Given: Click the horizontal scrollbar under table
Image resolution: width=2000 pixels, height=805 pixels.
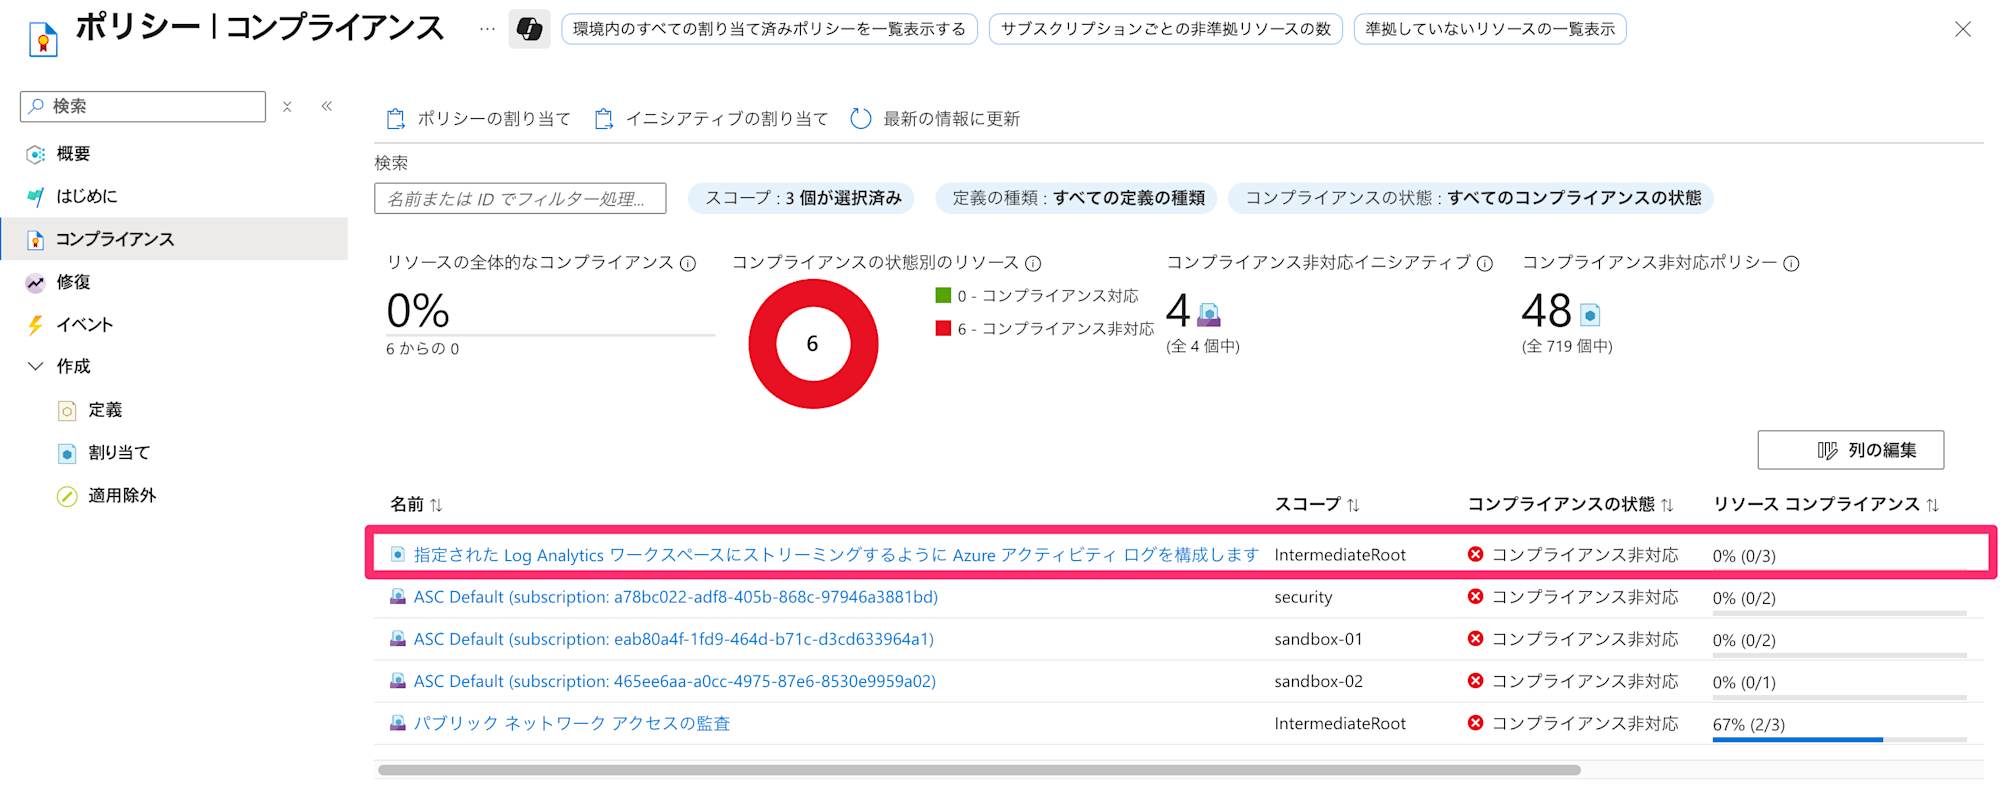Looking at the screenshot, I should click(979, 770).
